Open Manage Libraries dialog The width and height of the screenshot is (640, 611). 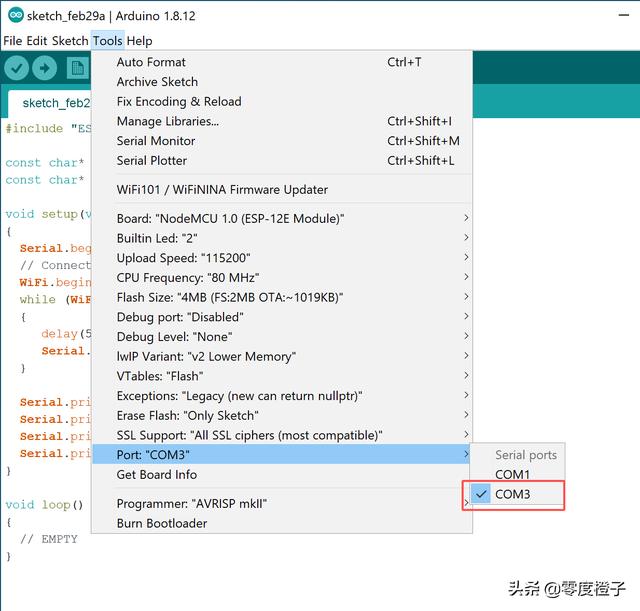[282, 121]
